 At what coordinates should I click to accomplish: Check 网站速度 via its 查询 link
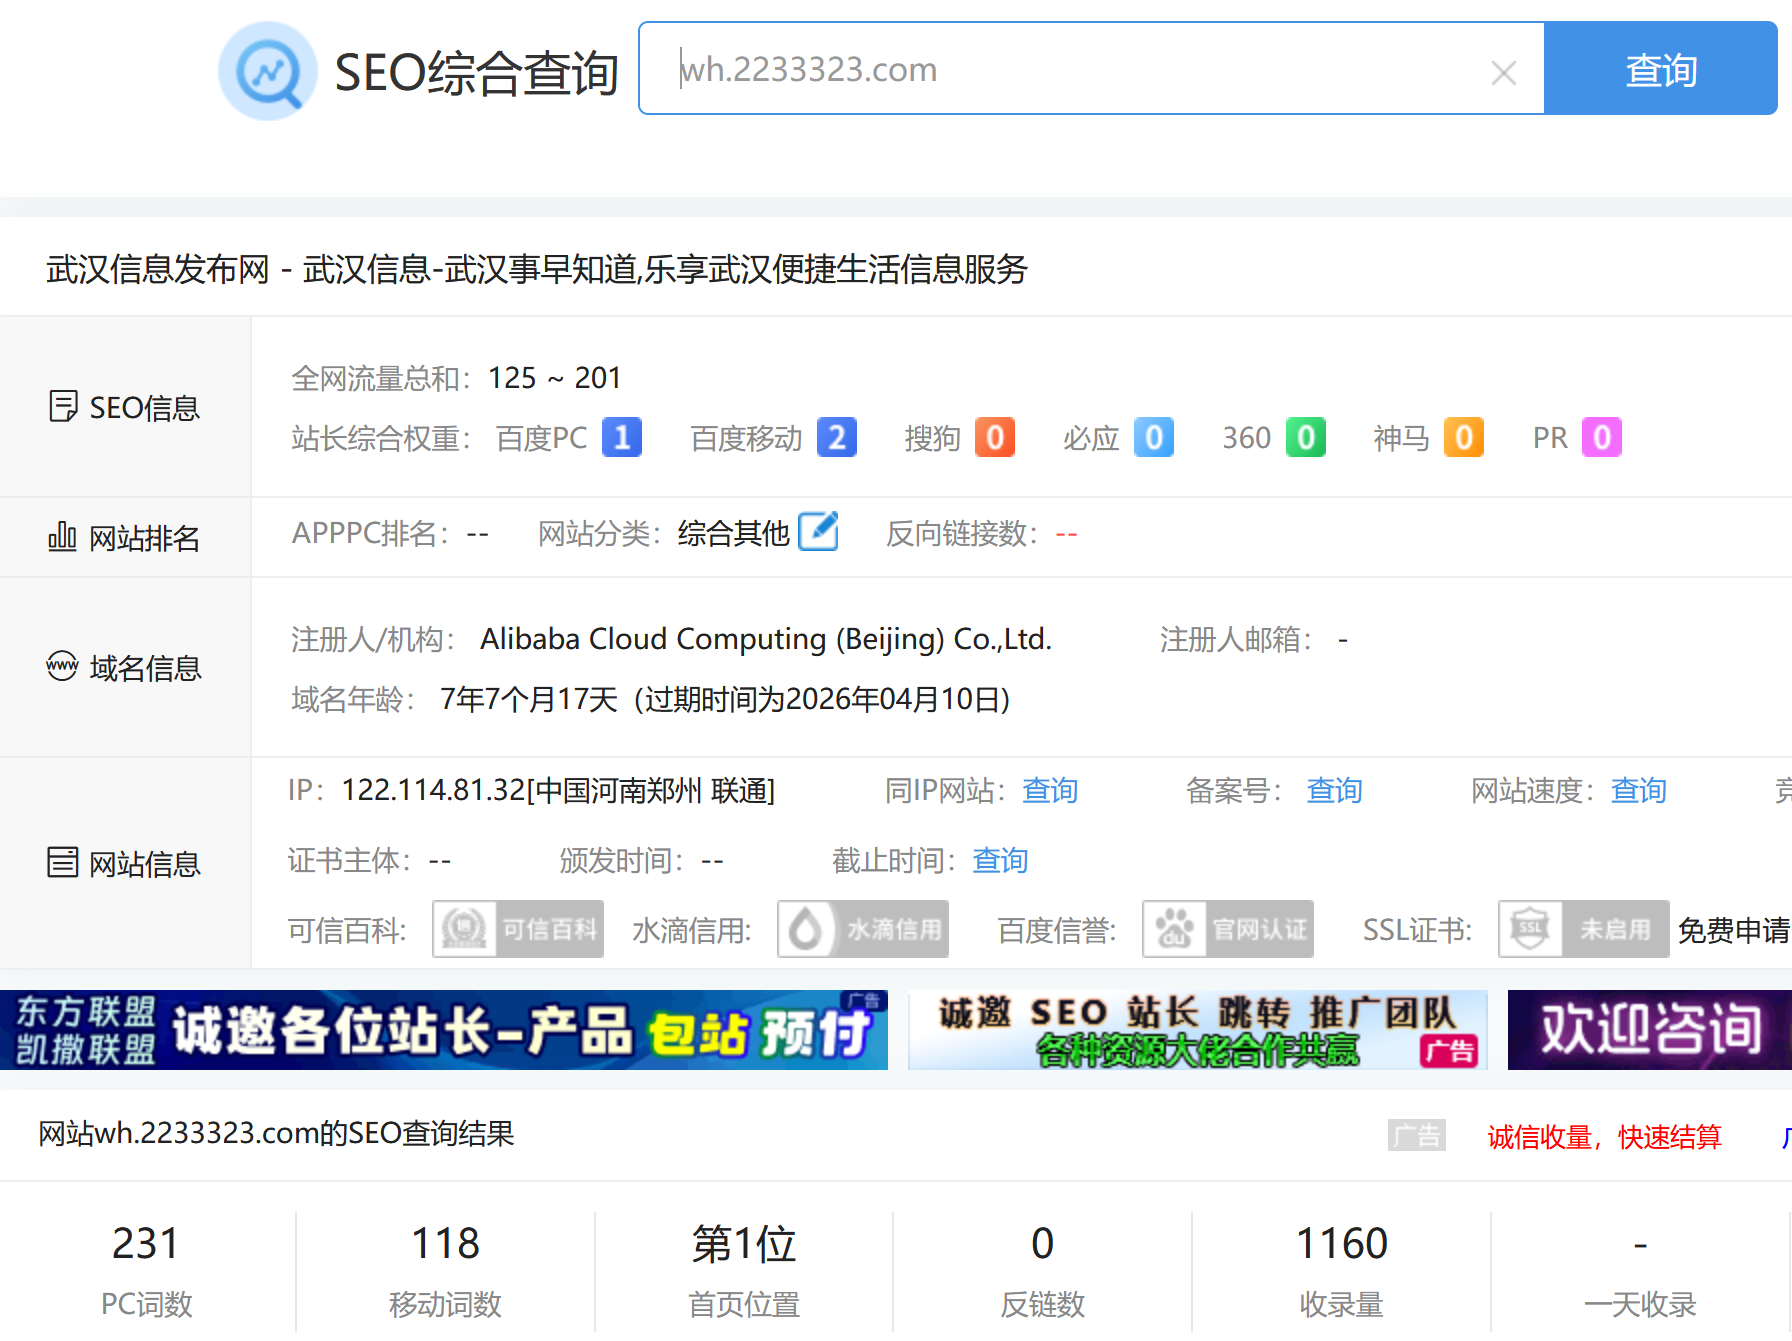tap(1638, 791)
